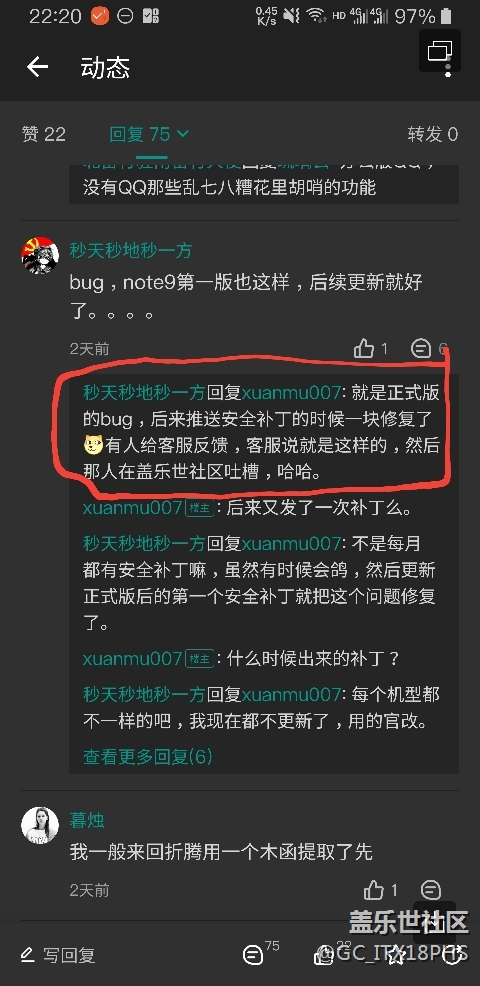Open username 暮烛 profile link
The height and width of the screenshot is (986, 480).
coord(87,820)
